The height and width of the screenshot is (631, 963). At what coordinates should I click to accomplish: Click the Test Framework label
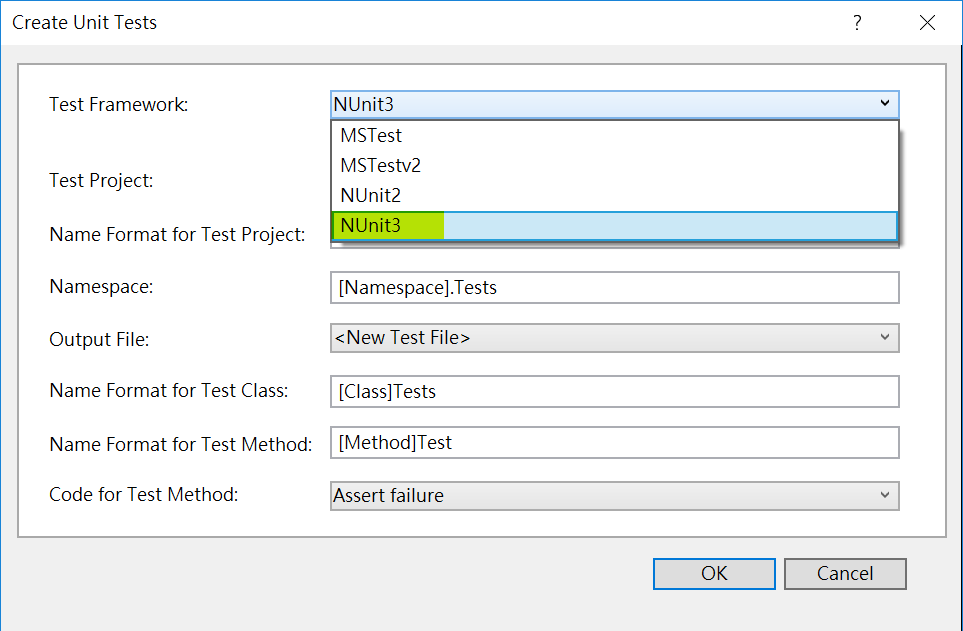(x=118, y=104)
